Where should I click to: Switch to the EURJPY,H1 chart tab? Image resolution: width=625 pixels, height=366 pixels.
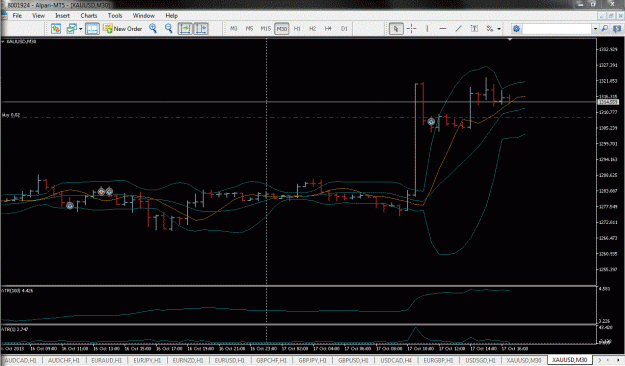point(147,360)
